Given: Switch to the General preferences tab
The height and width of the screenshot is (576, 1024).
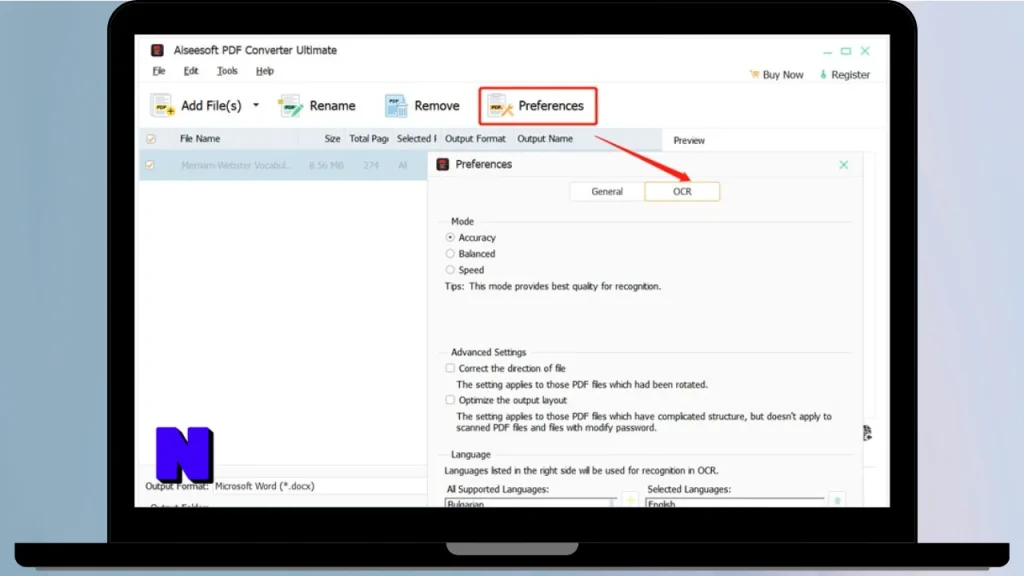Looking at the screenshot, I should pos(607,191).
